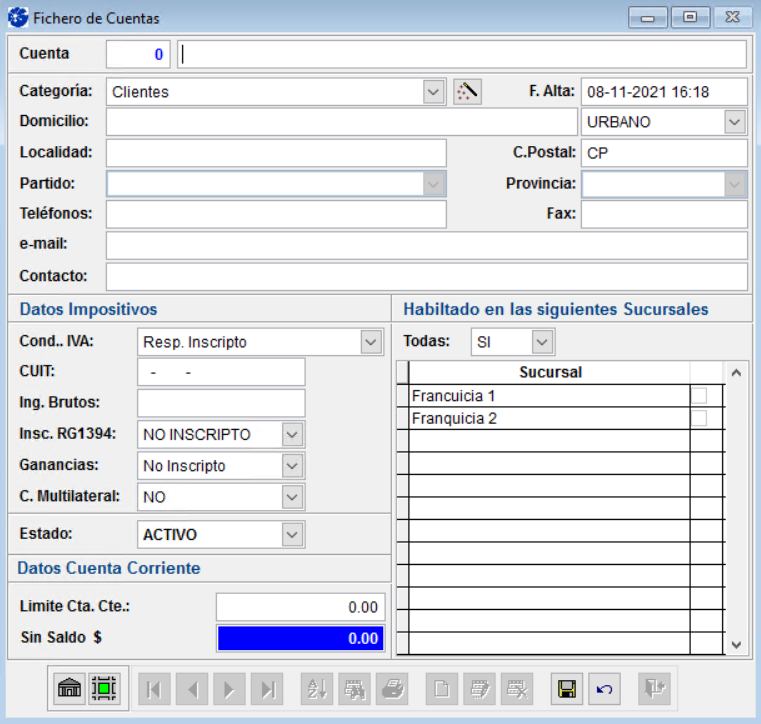Image resolution: width=761 pixels, height=724 pixels.
Task: Click the A-Z sort icon
Action: (x=318, y=688)
